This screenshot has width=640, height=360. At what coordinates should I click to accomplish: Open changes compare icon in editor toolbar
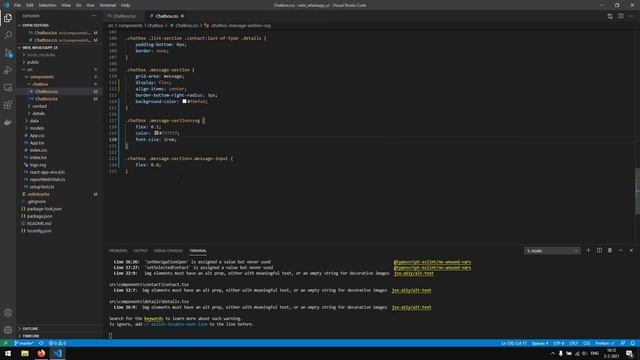coord(610,16)
